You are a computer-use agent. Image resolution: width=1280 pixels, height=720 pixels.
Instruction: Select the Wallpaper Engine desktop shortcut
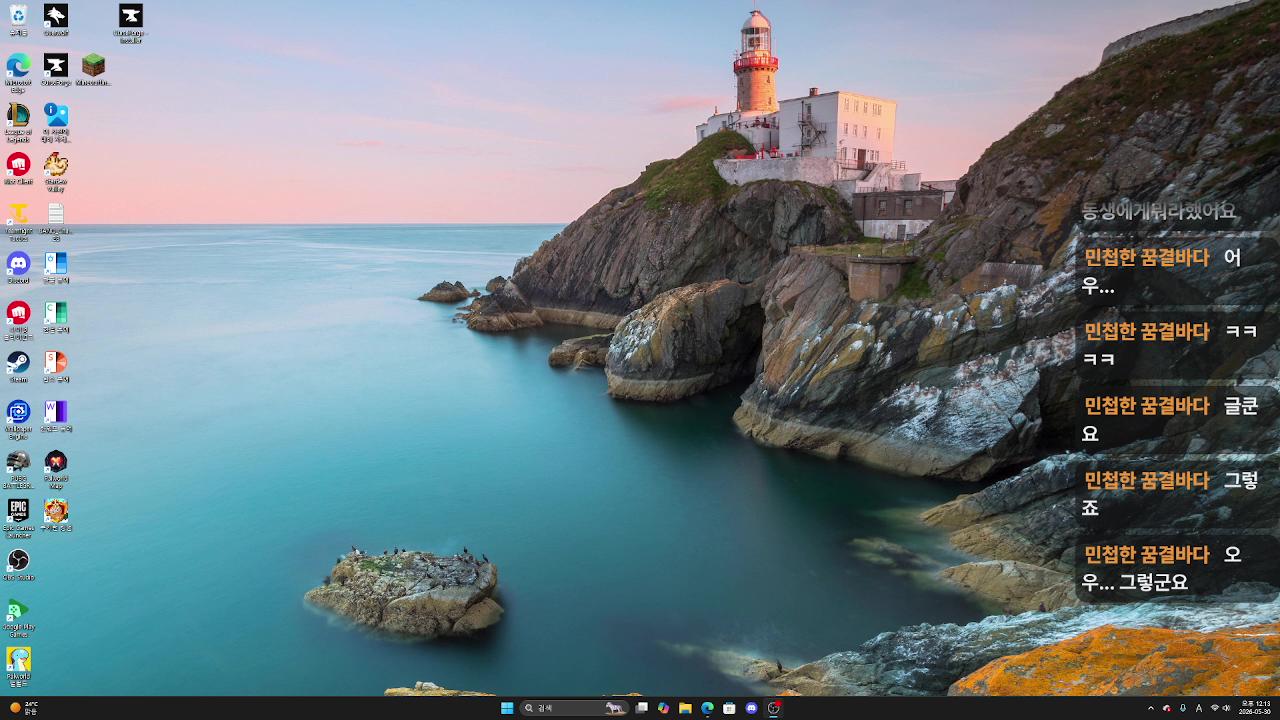[18, 419]
